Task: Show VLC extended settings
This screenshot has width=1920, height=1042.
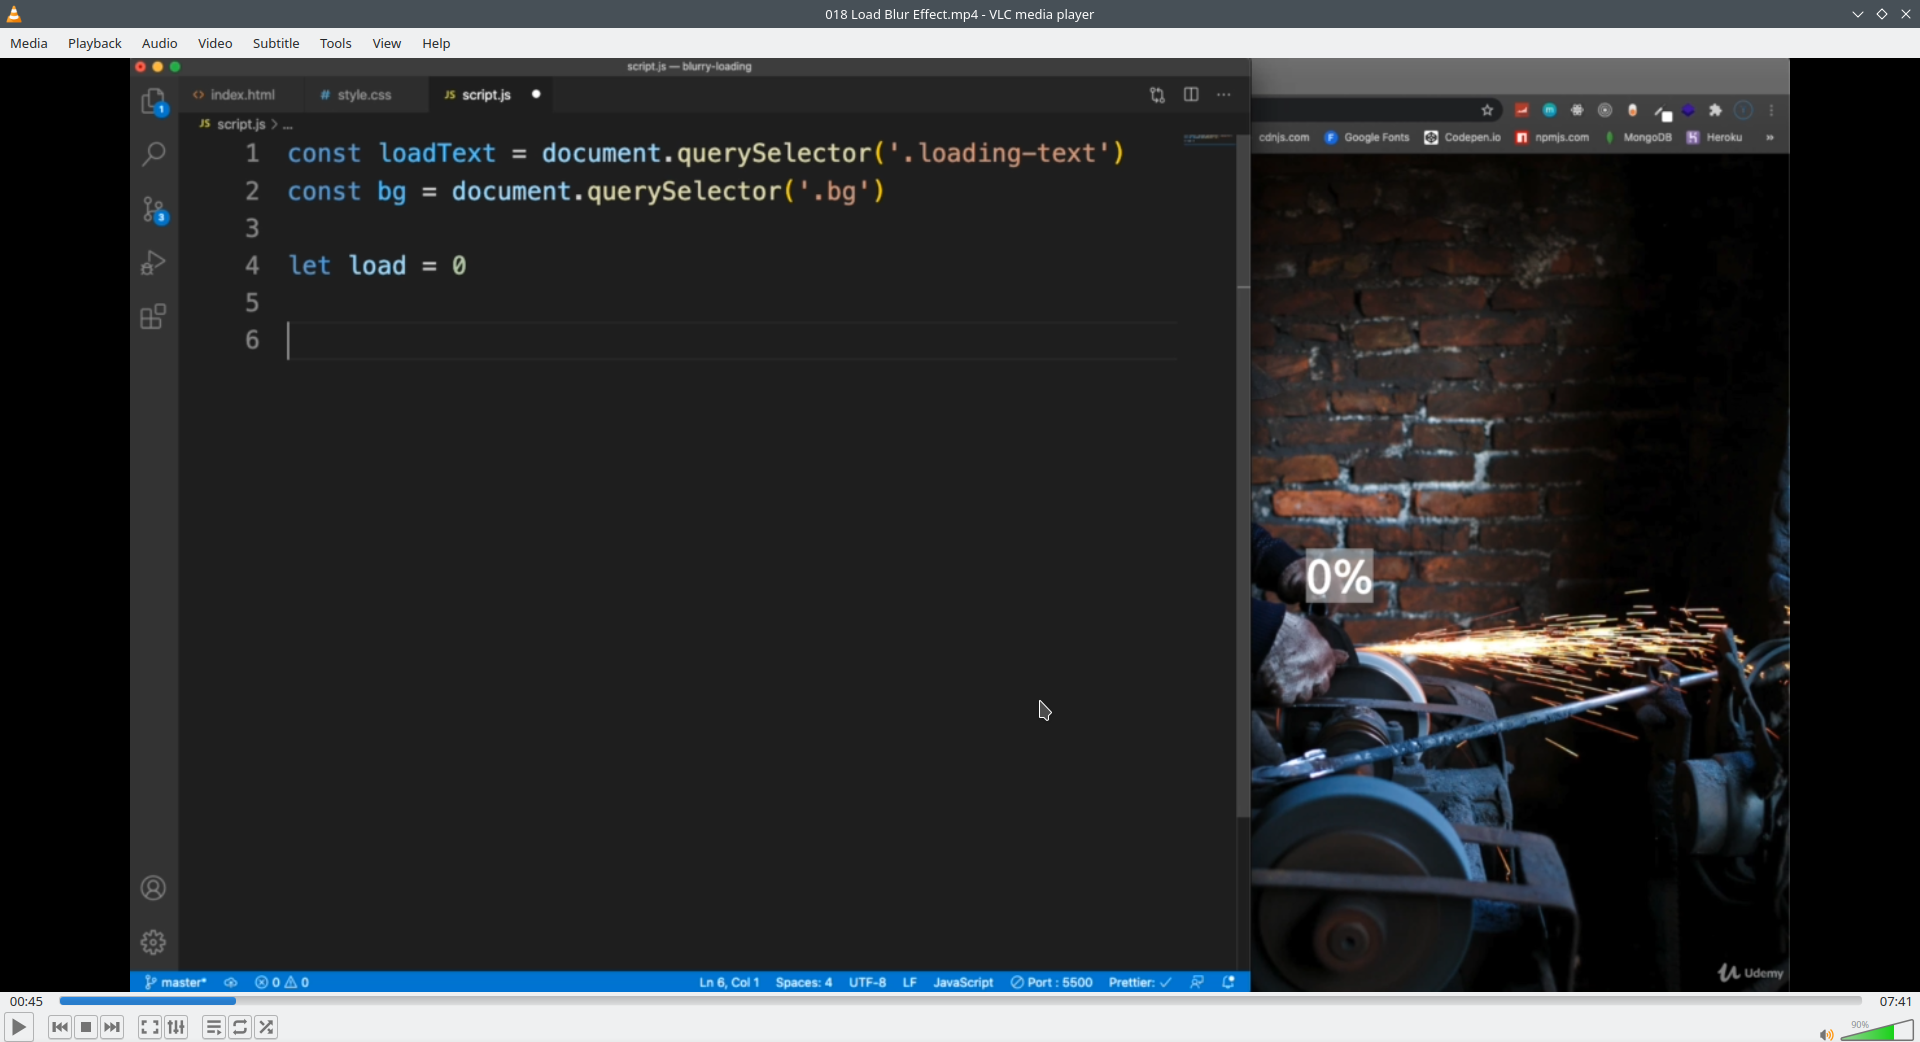Action: coord(176,1027)
